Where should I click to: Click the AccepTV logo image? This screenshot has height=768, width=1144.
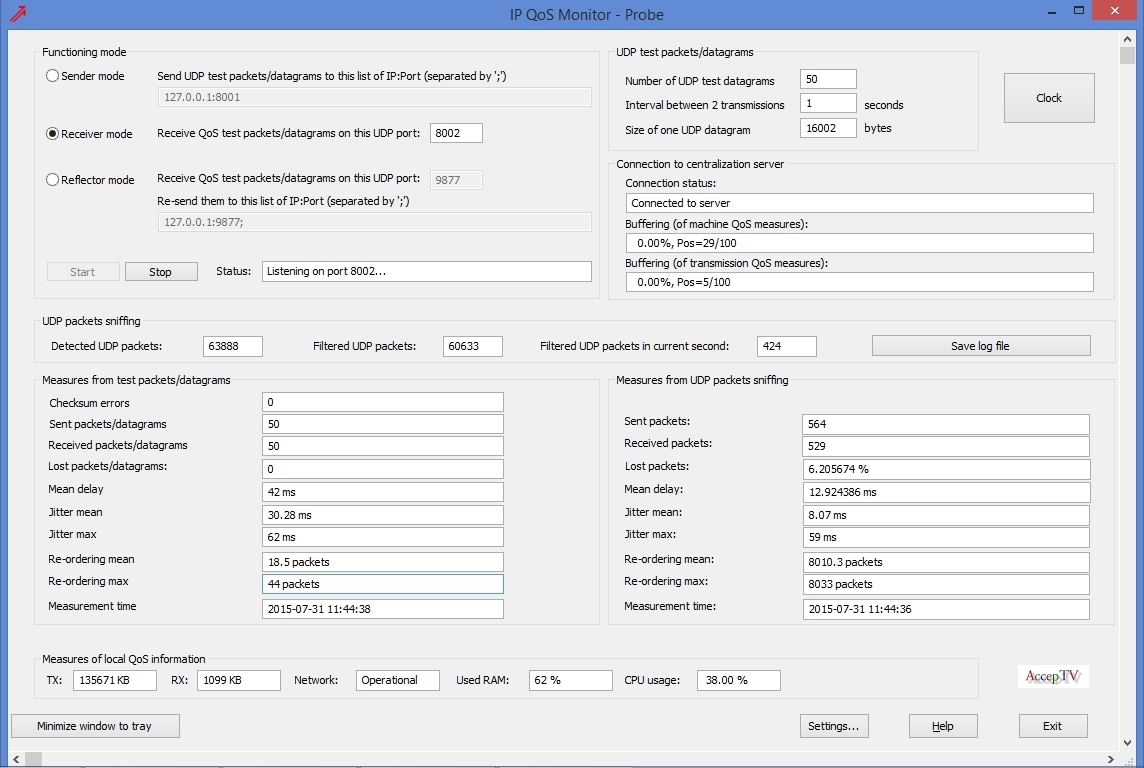click(1052, 676)
